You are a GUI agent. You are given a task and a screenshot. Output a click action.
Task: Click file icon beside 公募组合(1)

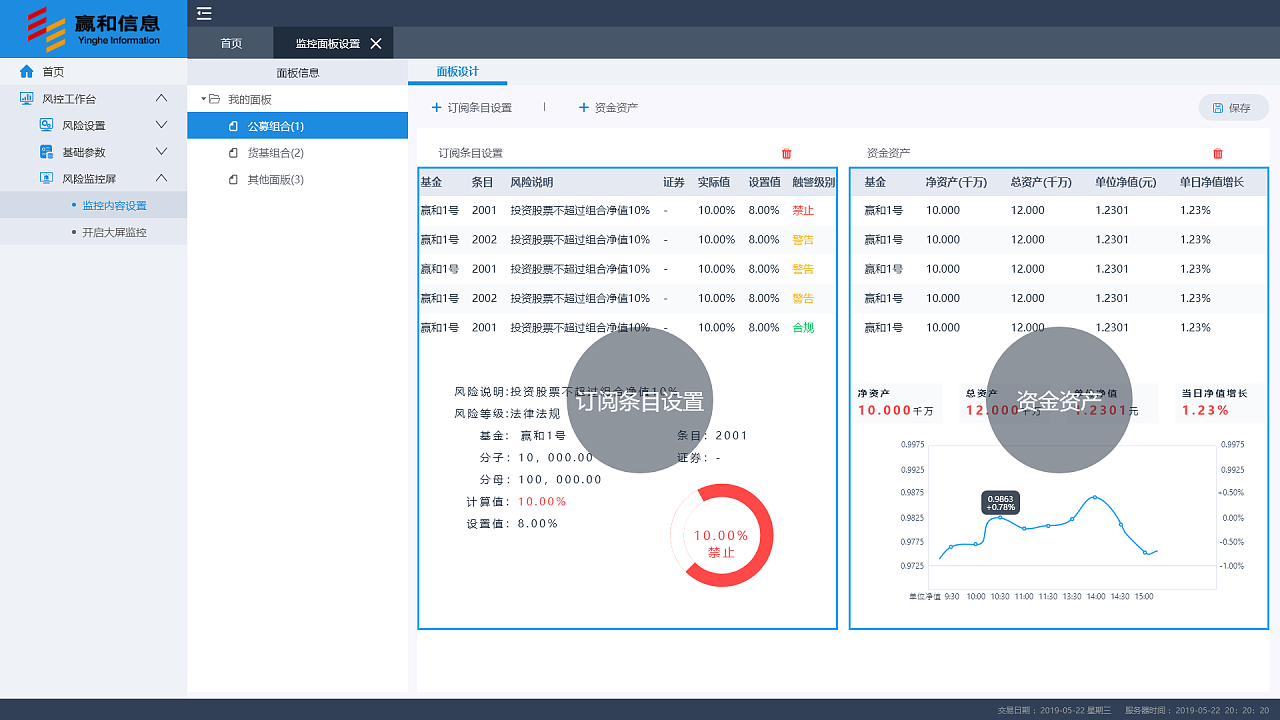[x=233, y=126]
